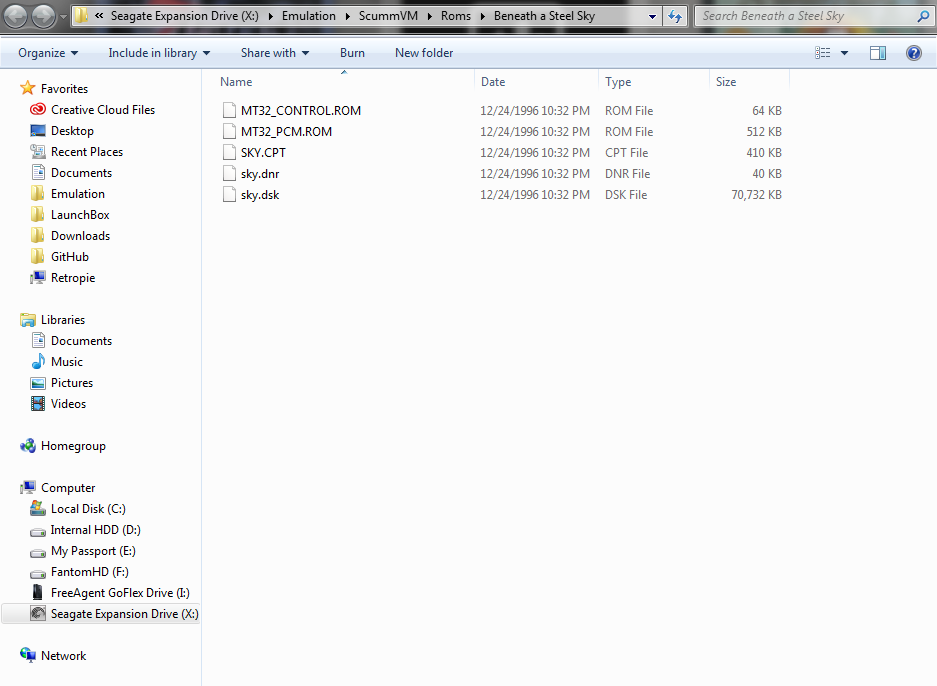Viewport: 937px width, 686px height.
Task: Click the Burn toolbar button
Action: click(x=352, y=53)
